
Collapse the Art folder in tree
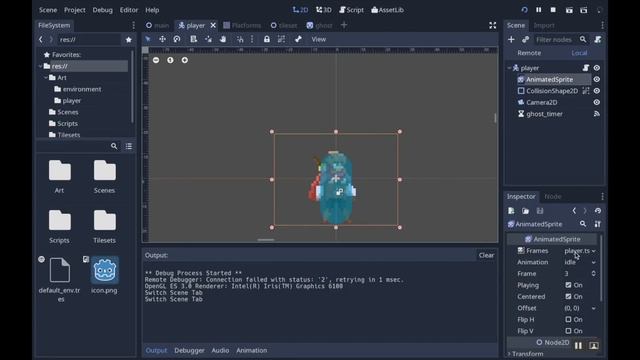pos(46,78)
